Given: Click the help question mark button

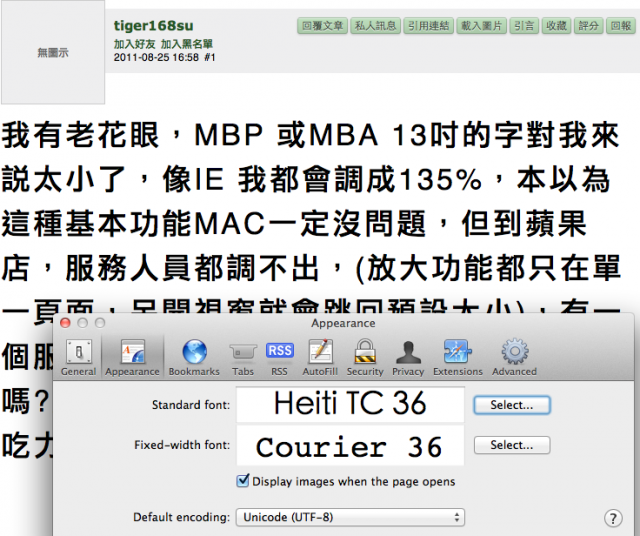Looking at the screenshot, I should (x=613, y=518).
